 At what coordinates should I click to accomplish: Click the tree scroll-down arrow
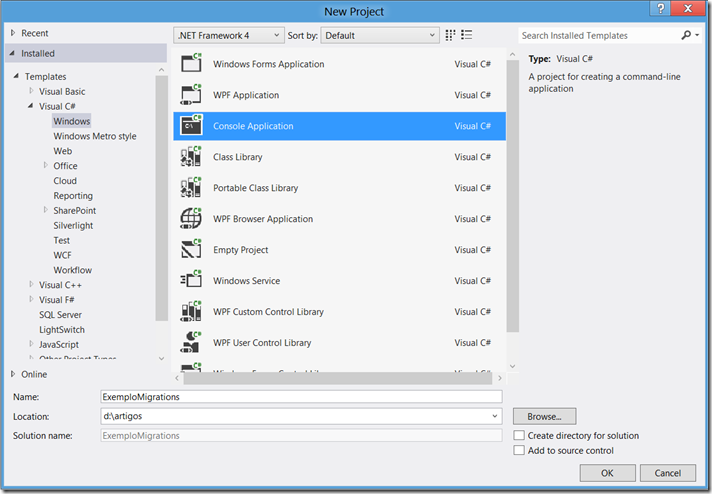click(161, 358)
